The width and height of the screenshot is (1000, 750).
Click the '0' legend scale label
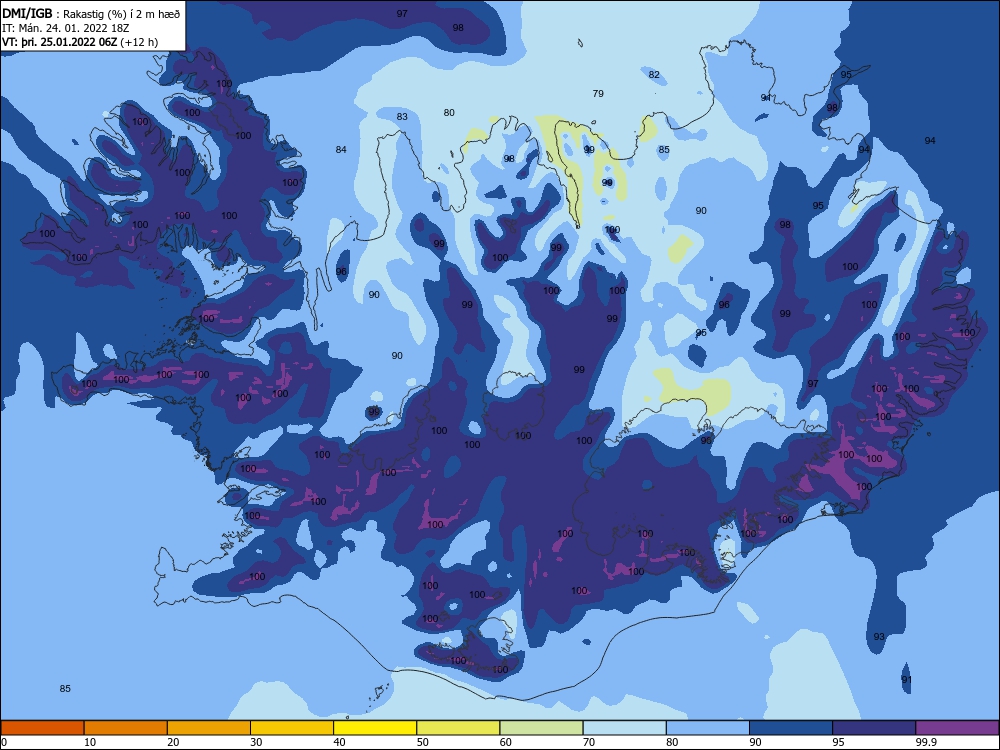[4, 742]
